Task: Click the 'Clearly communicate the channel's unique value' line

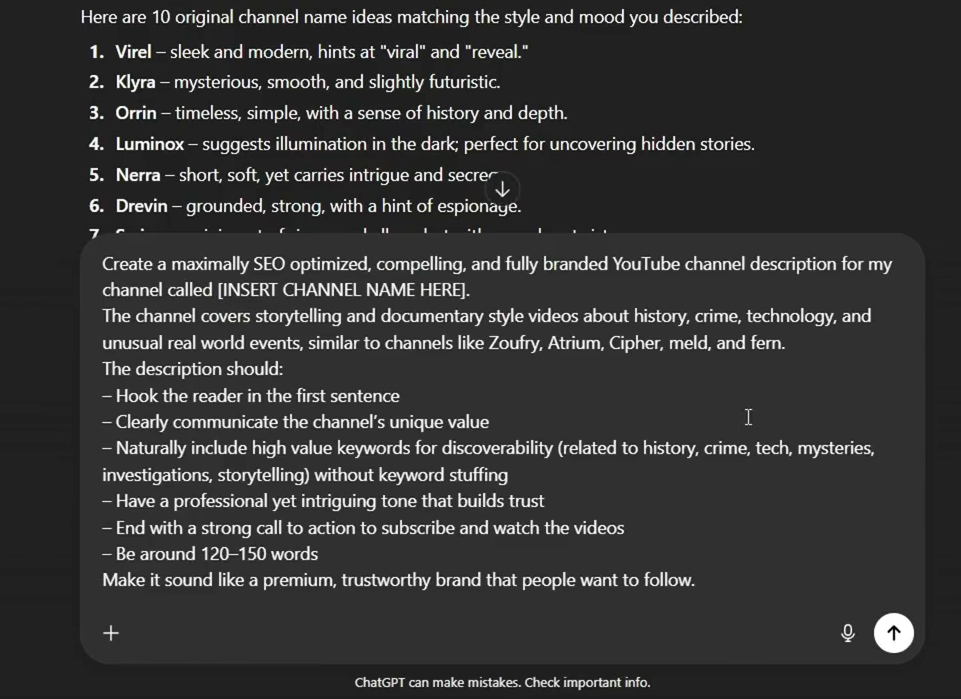Action: pyautogui.click(x=295, y=422)
